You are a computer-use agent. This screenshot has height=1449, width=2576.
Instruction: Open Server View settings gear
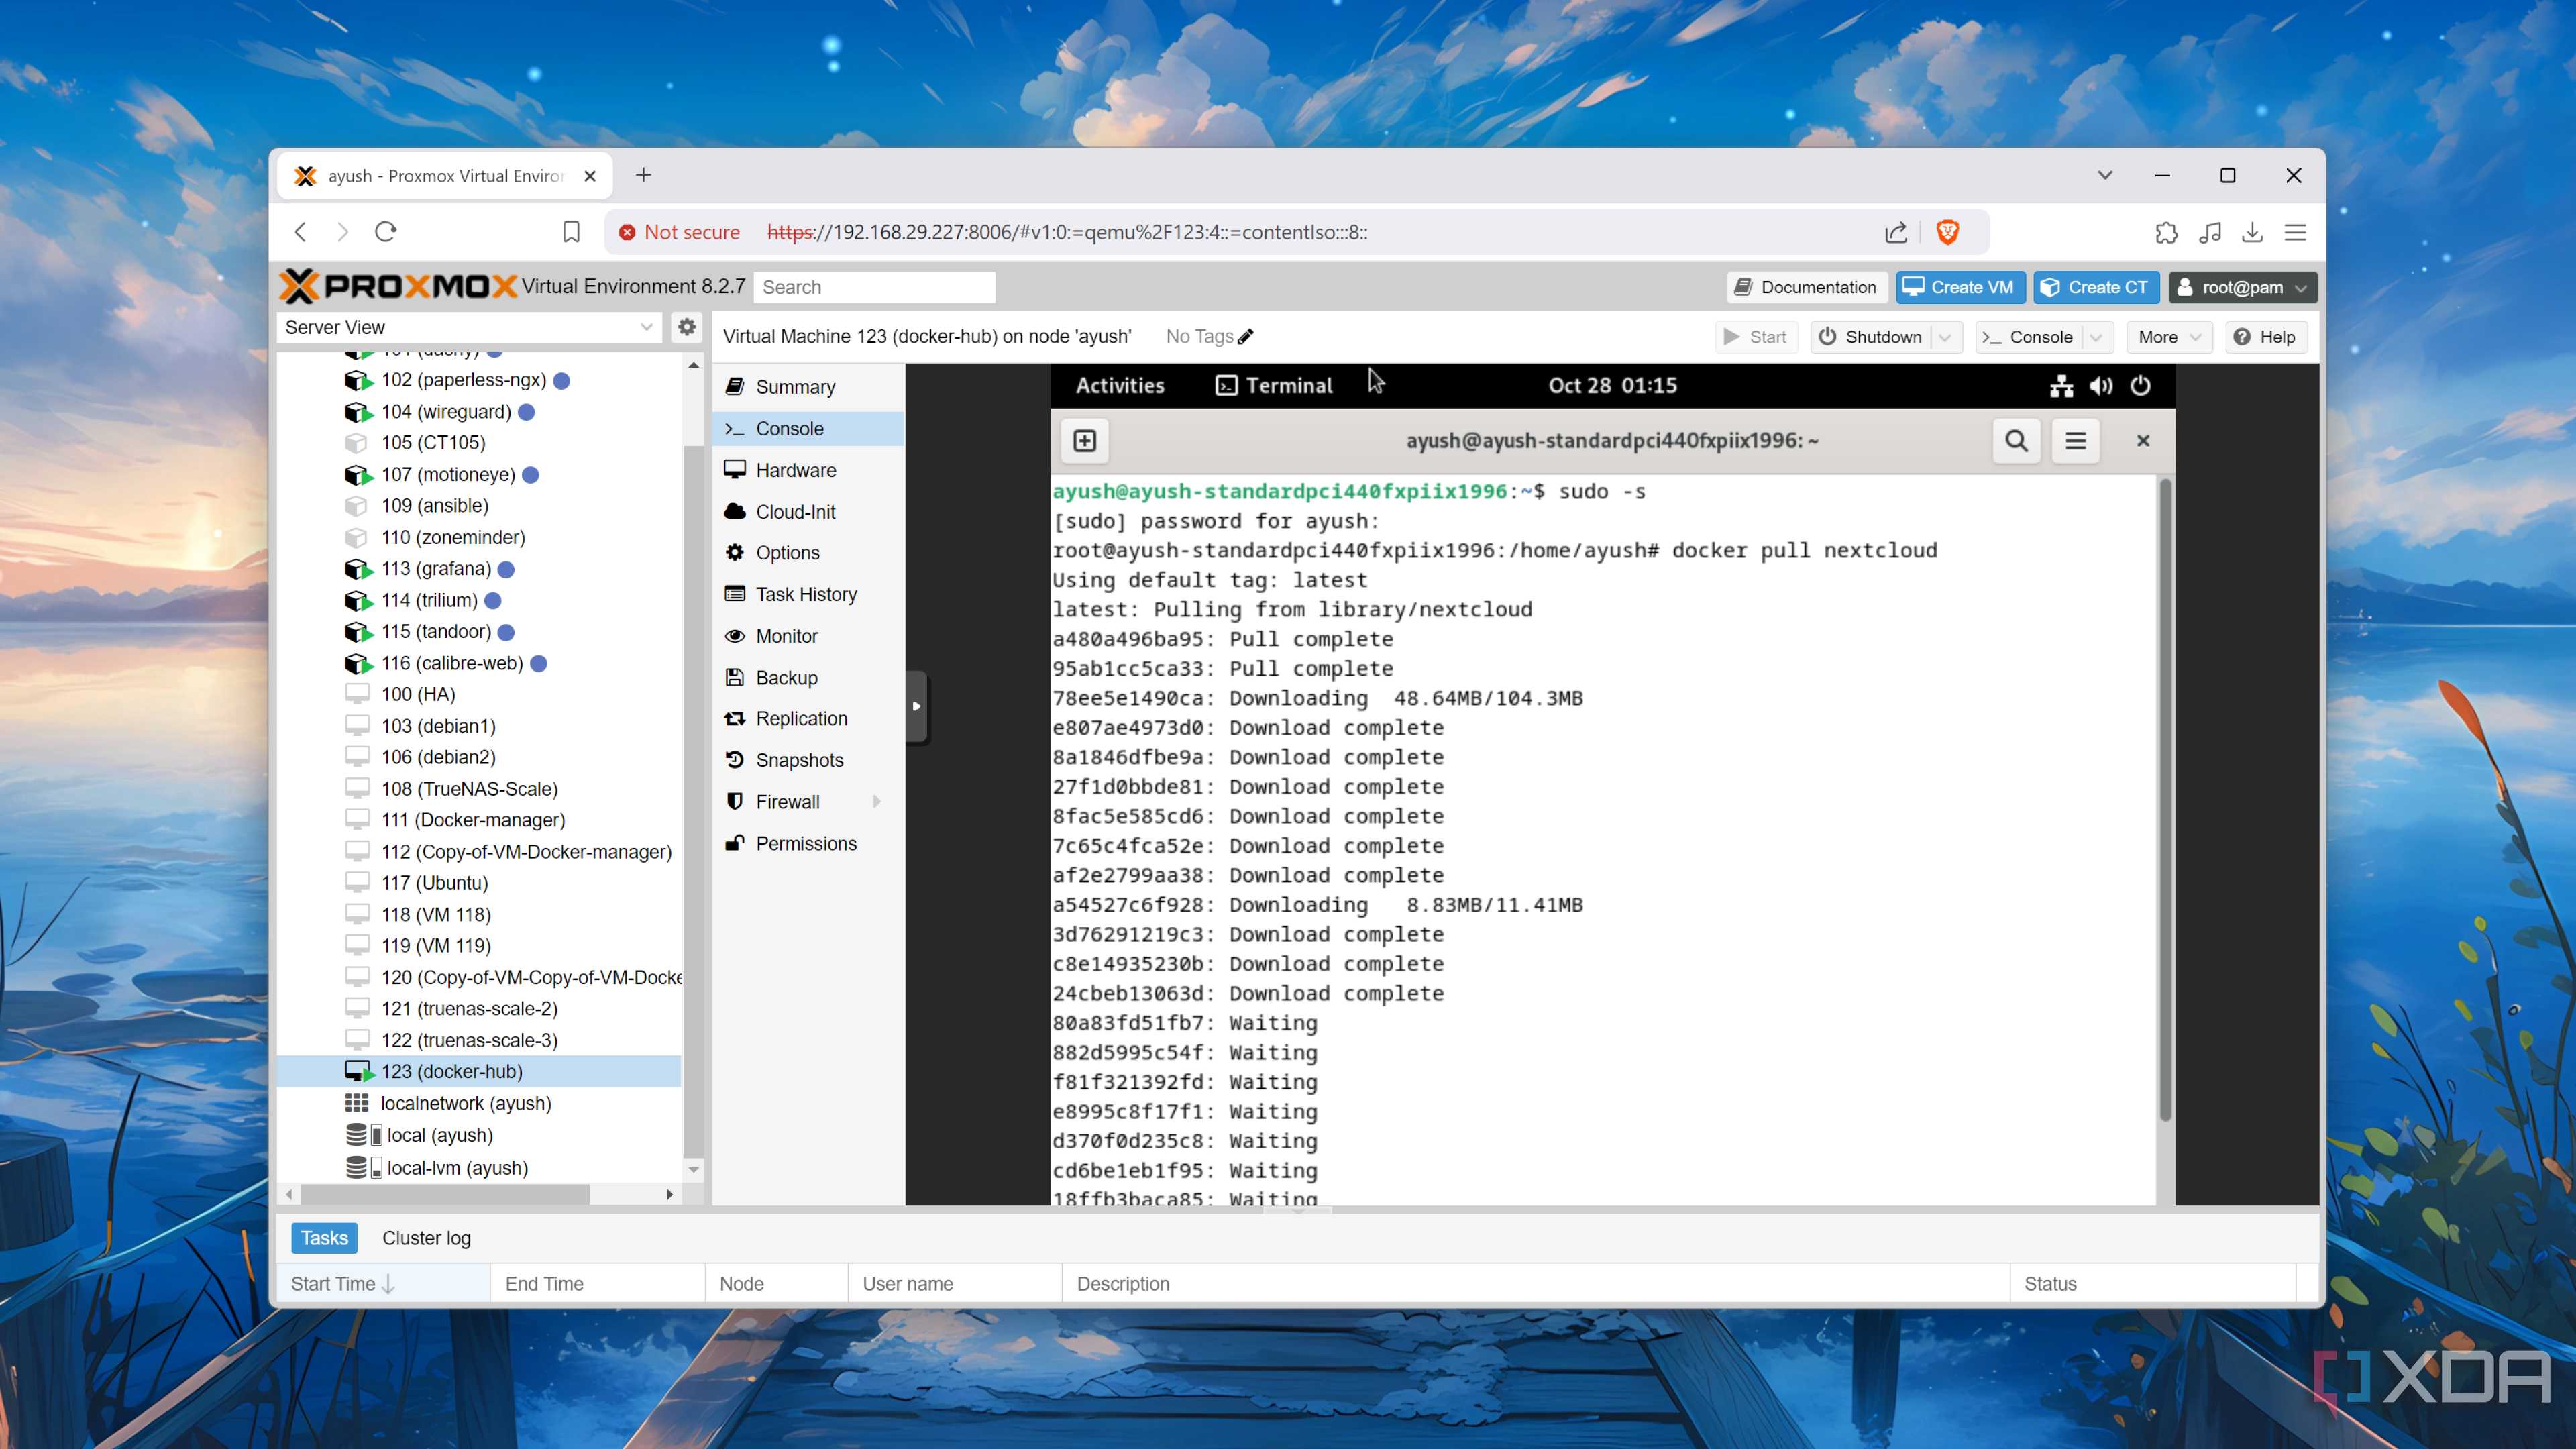click(x=687, y=327)
